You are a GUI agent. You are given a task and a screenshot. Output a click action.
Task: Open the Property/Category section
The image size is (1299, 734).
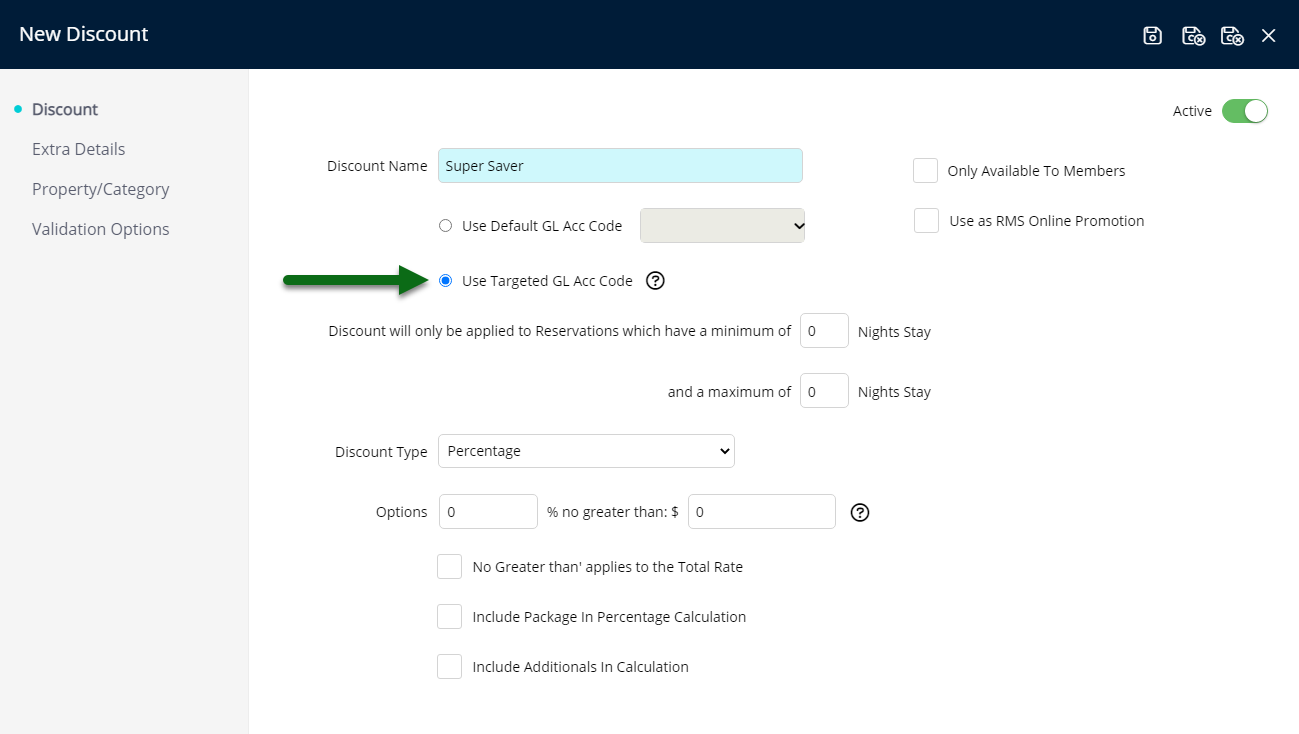coord(100,188)
